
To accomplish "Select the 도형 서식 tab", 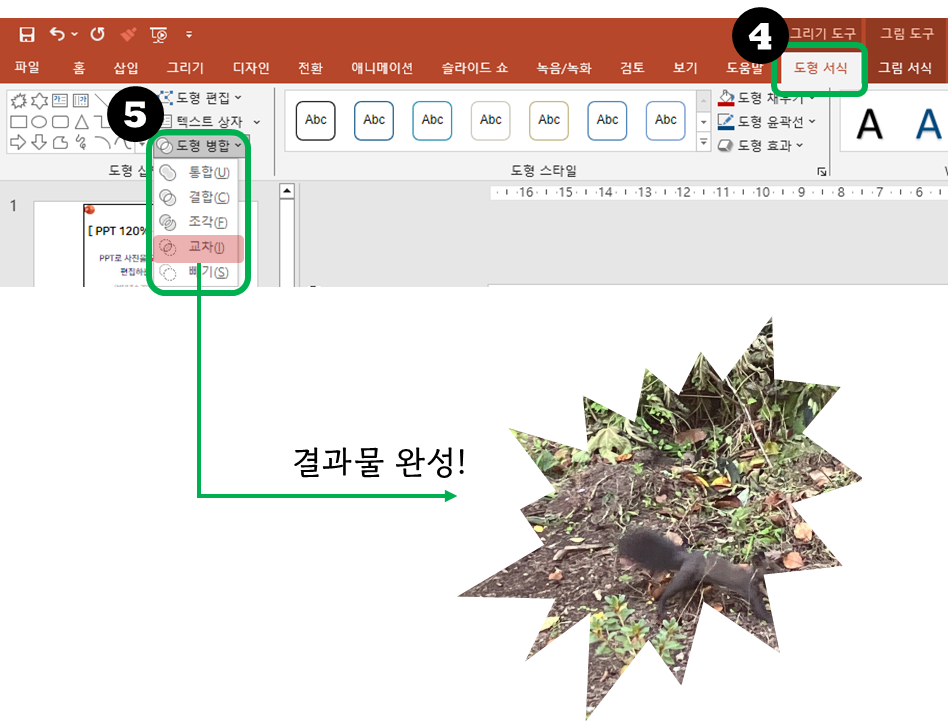I will click(820, 67).
